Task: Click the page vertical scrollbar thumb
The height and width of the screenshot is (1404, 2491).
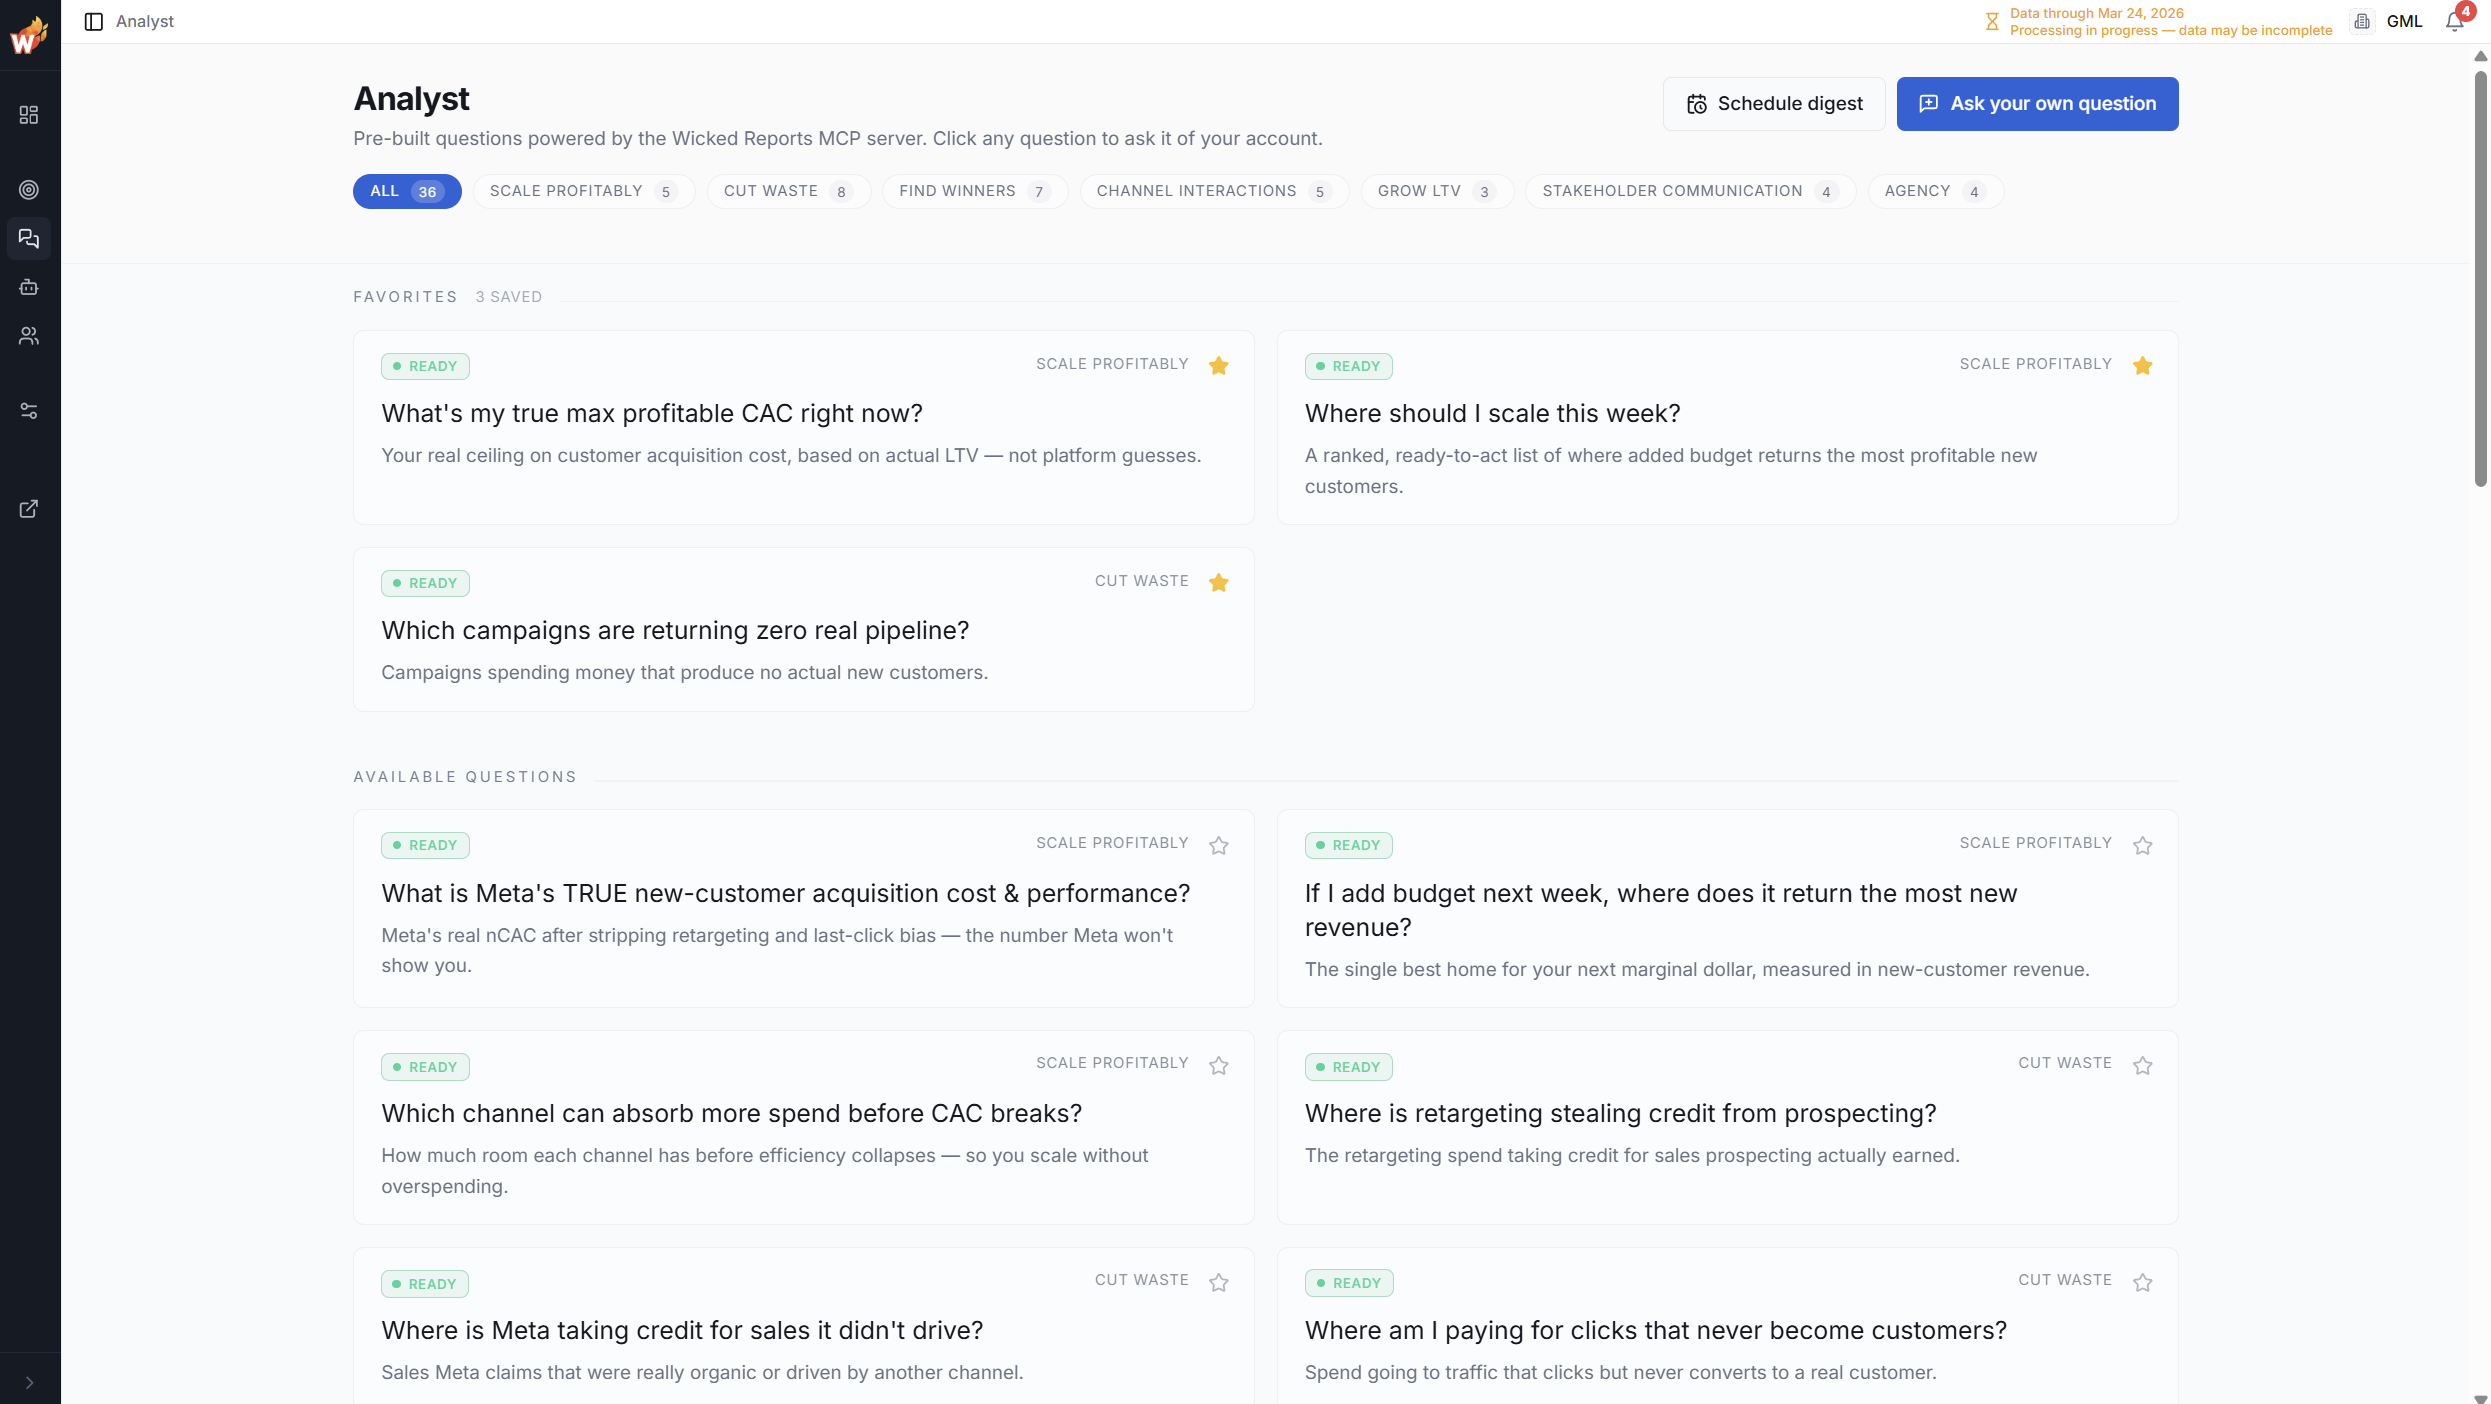Action: tap(2480, 278)
